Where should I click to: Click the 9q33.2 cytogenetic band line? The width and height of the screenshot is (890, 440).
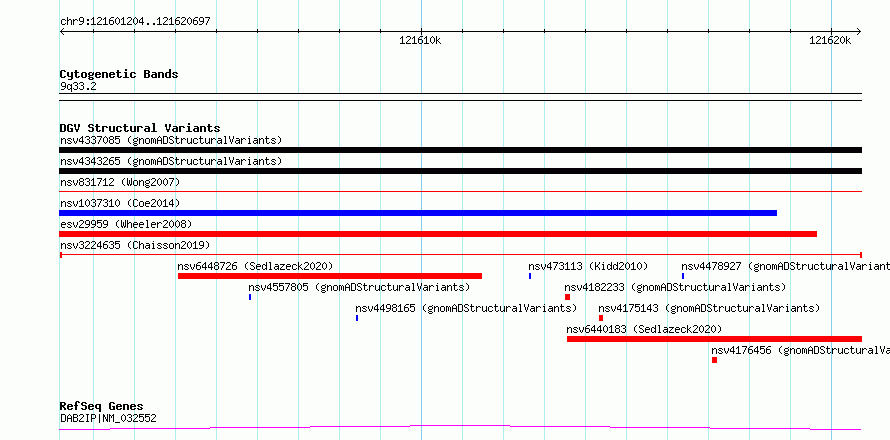pos(460,97)
